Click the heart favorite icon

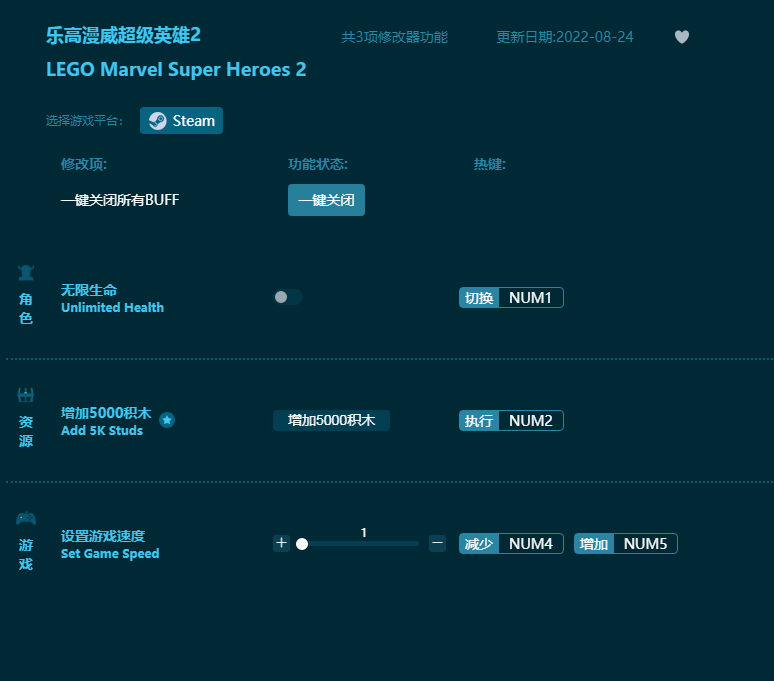682,37
